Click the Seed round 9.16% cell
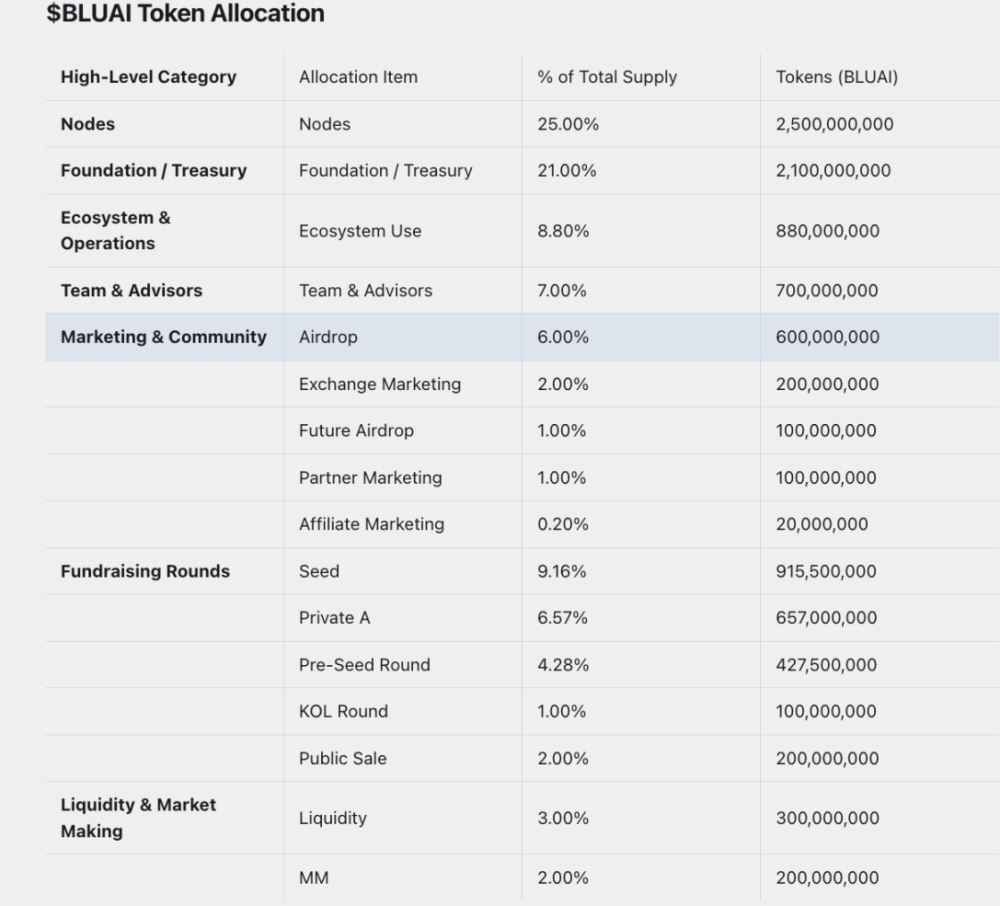Screen dimensions: 1000x906 coord(563,571)
